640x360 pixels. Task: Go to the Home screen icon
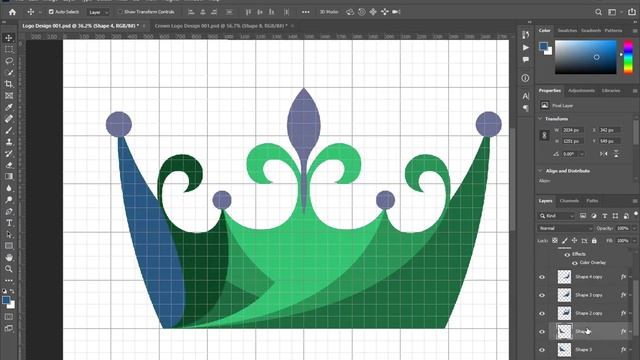pyautogui.click(x=12, y=12)
